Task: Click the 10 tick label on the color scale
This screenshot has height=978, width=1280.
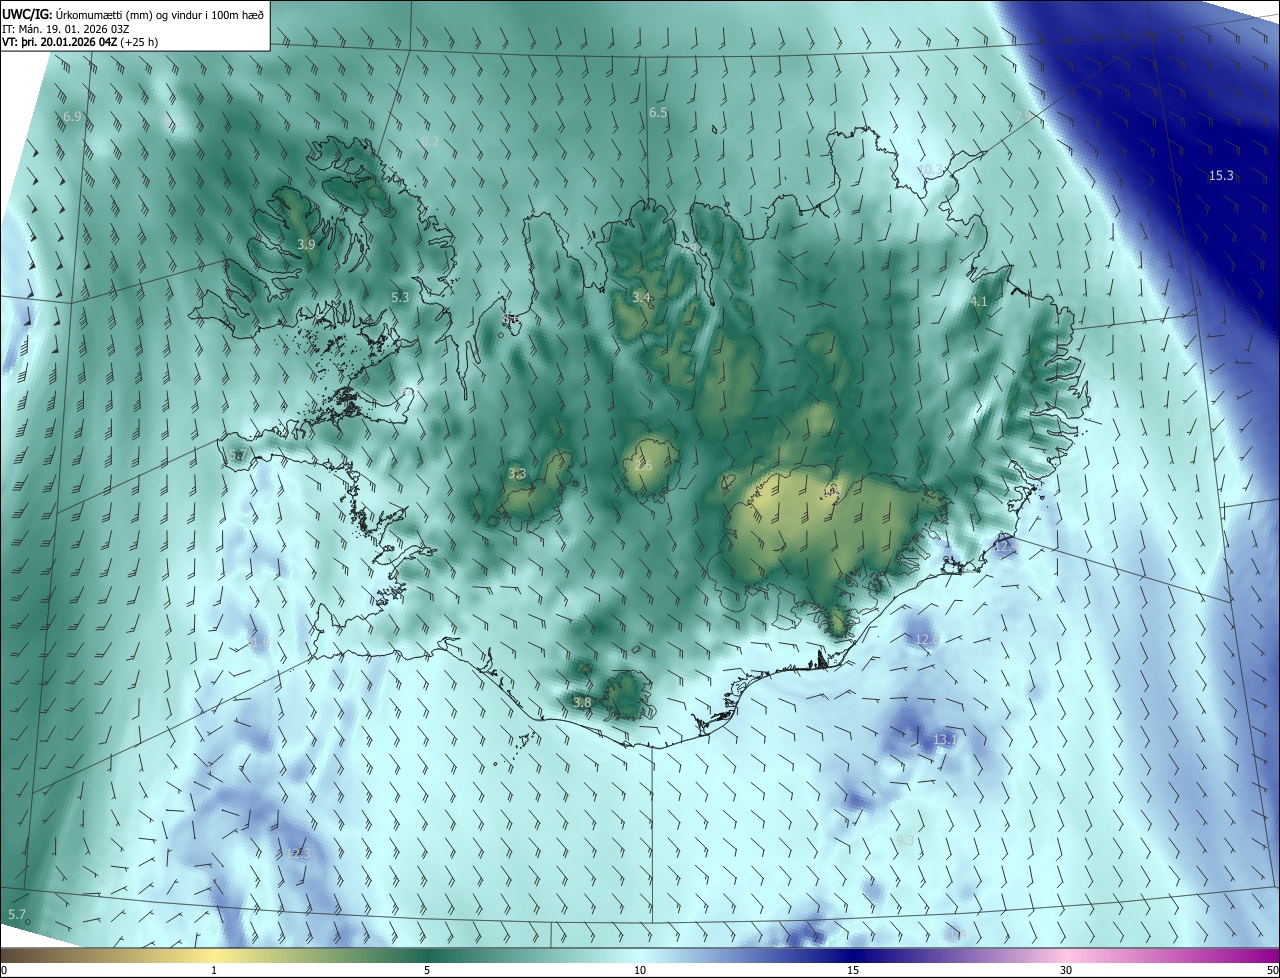Action: click(x=640, y=970)
